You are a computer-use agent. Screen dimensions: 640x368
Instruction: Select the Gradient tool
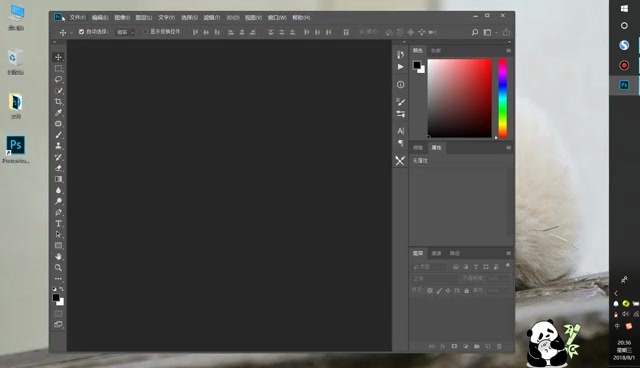tap(58, 179)
